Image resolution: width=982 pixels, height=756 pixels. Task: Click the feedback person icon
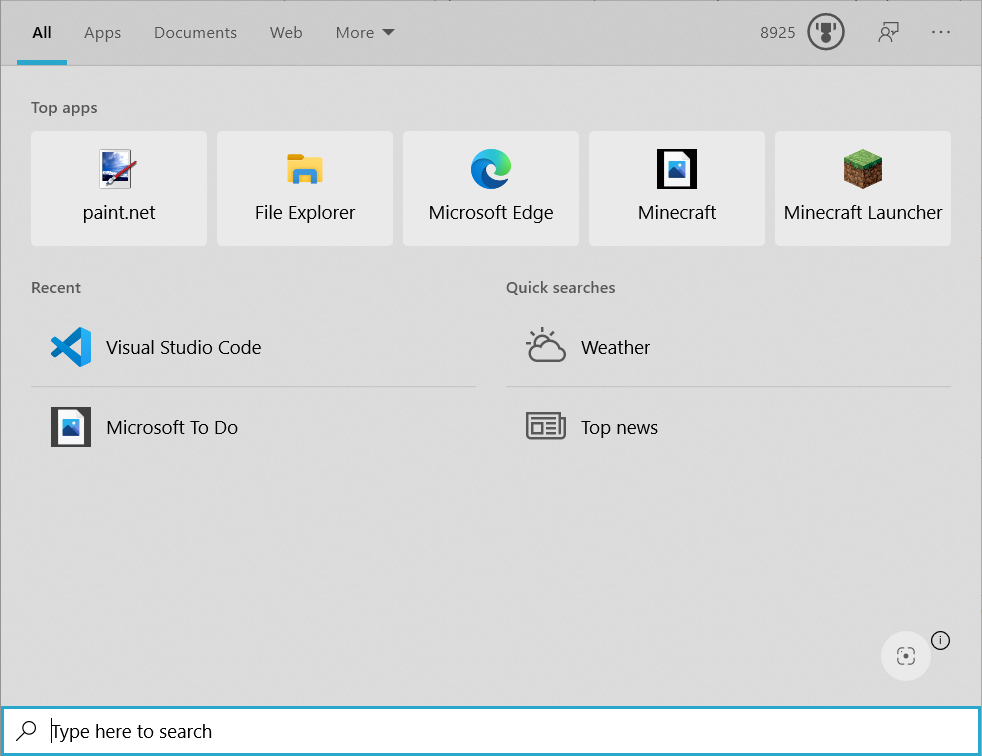(888, 32)
